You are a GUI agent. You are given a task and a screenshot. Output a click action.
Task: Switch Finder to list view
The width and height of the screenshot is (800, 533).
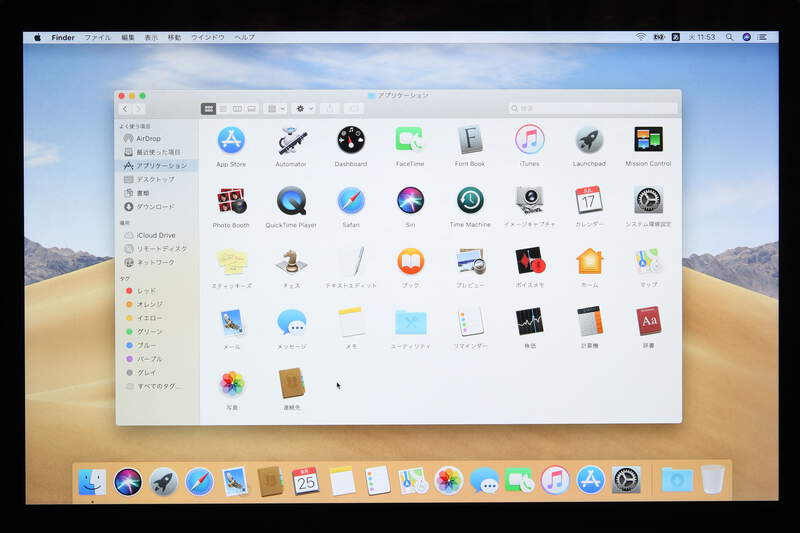(223, 109)
